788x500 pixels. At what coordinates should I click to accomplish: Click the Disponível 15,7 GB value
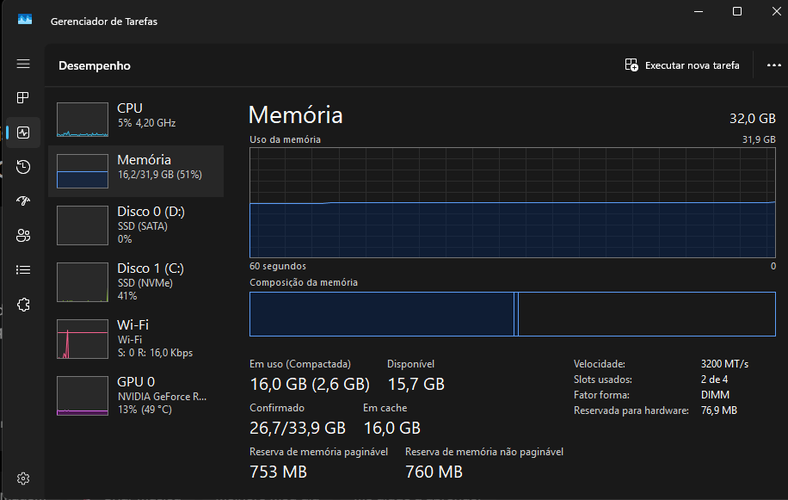click(416, 384)
